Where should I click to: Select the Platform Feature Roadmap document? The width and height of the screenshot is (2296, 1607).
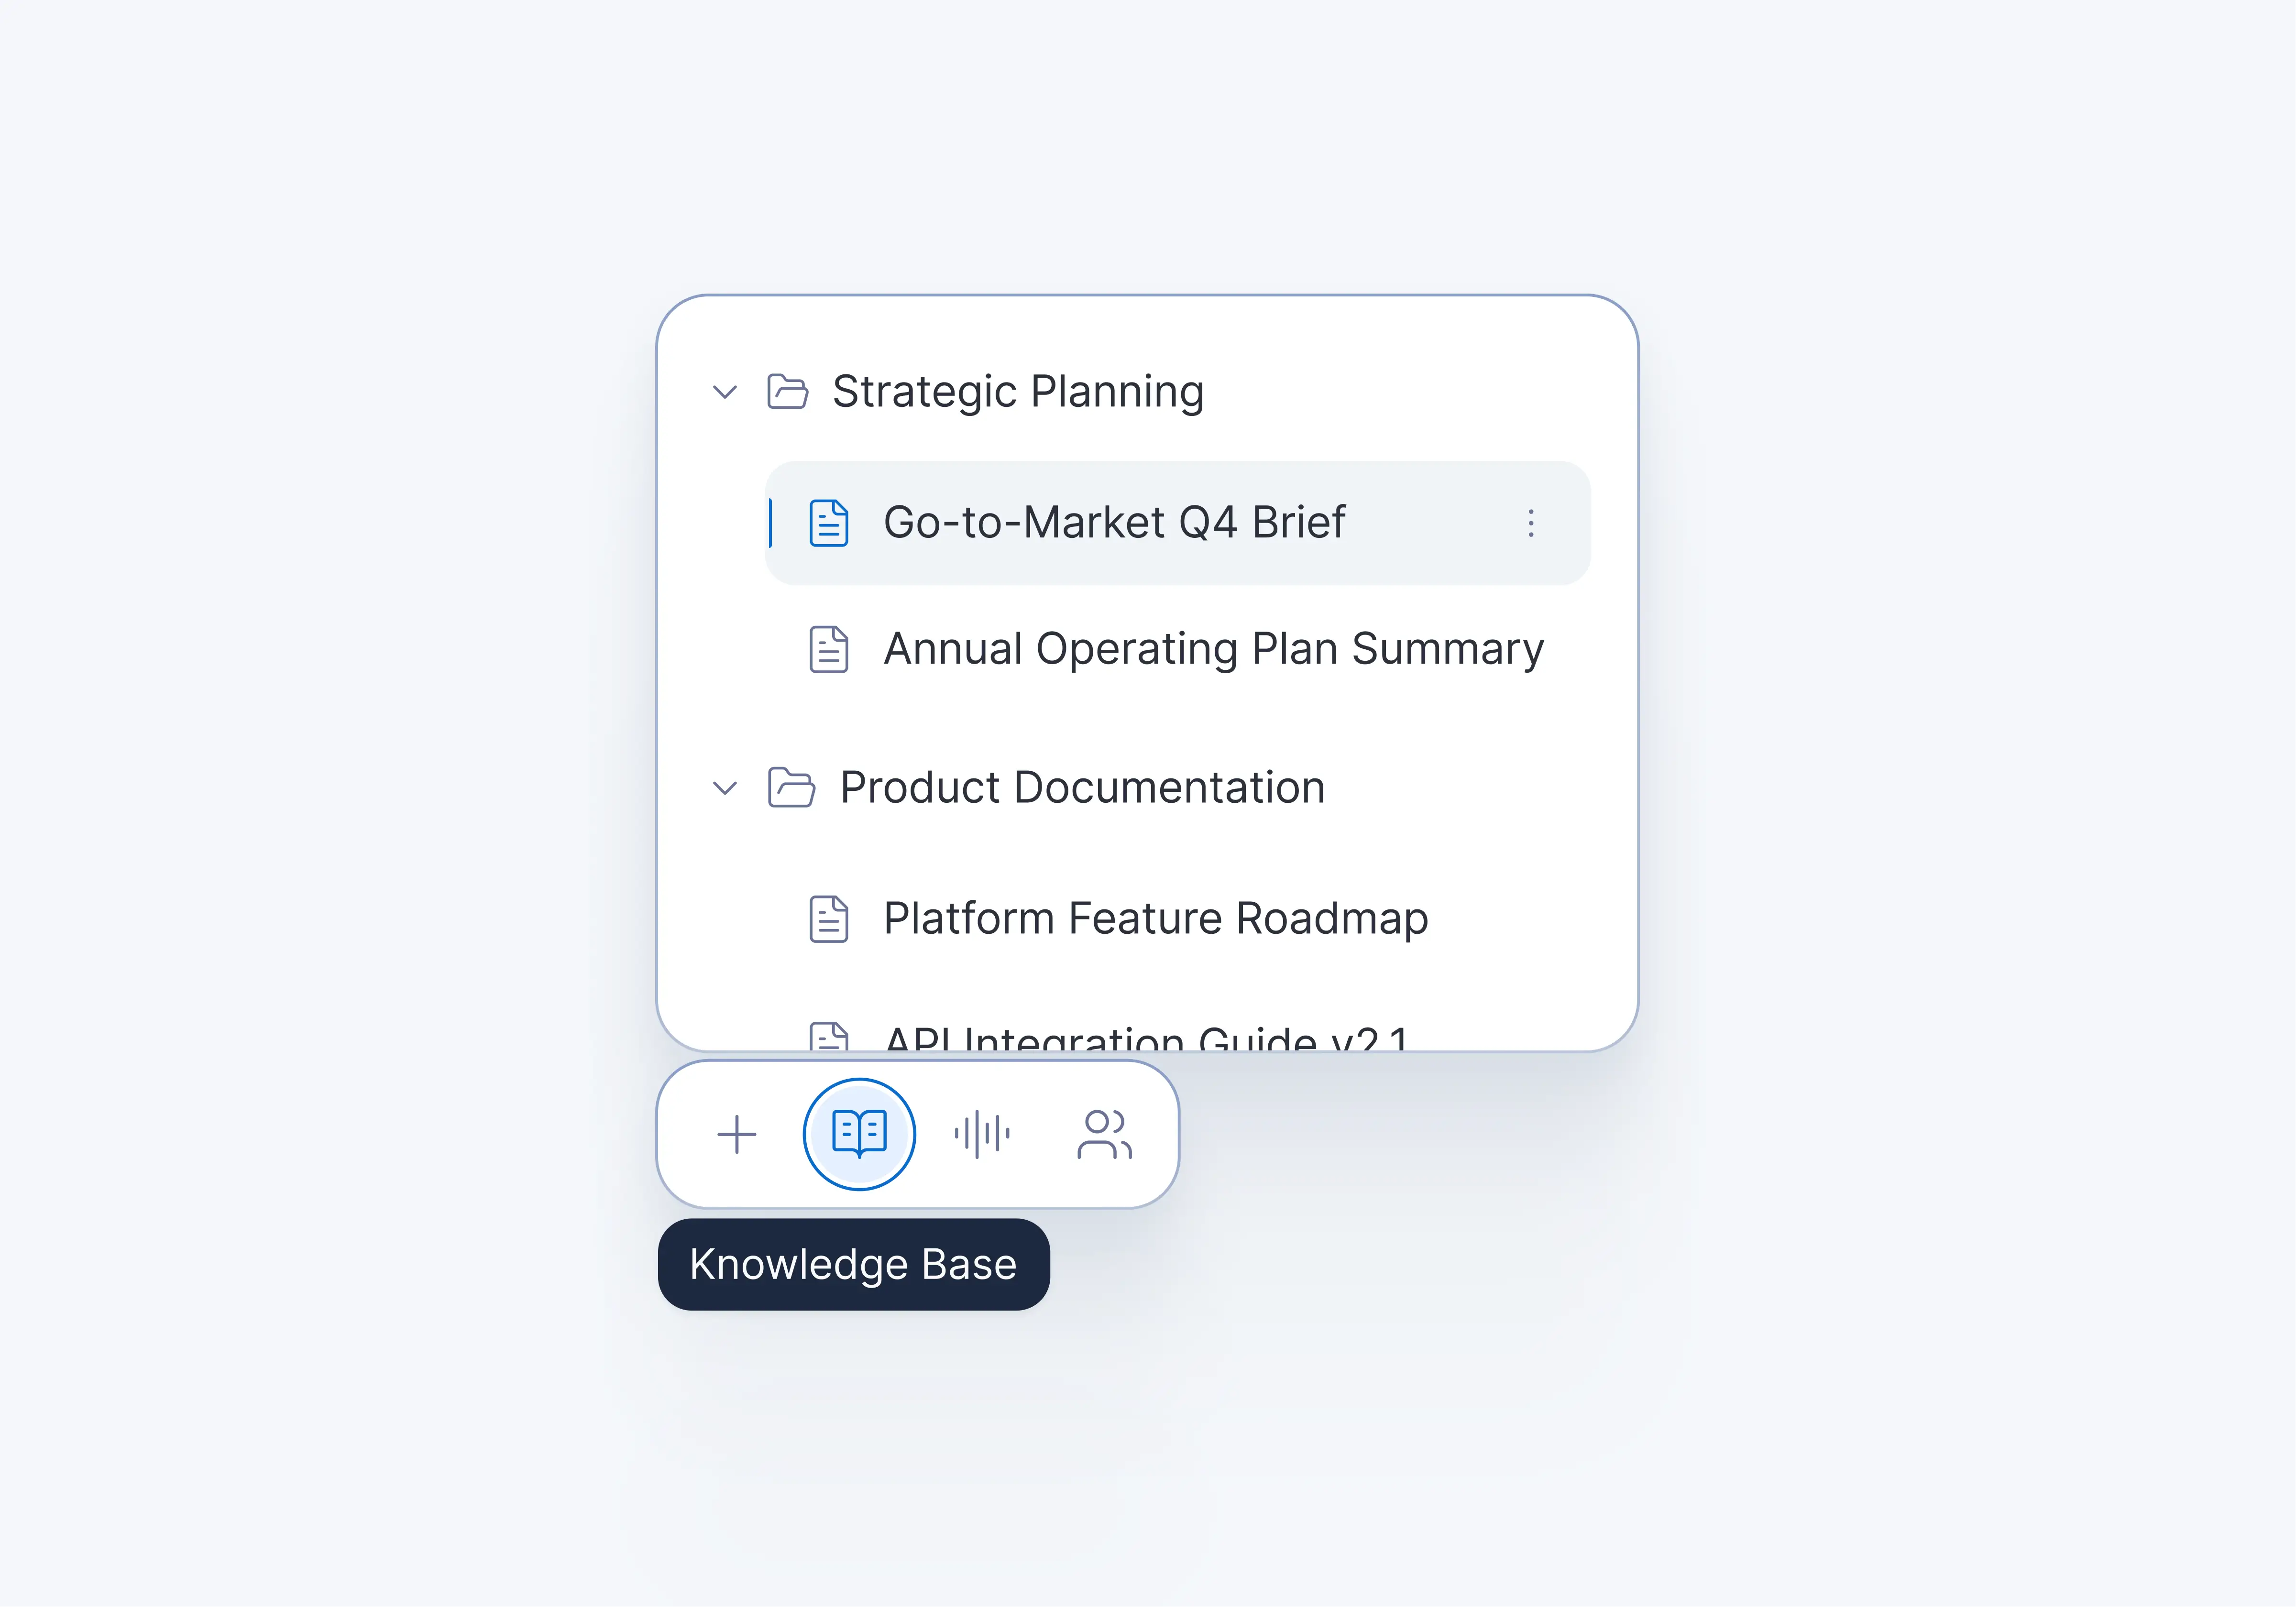click(x=1155, y=917)
